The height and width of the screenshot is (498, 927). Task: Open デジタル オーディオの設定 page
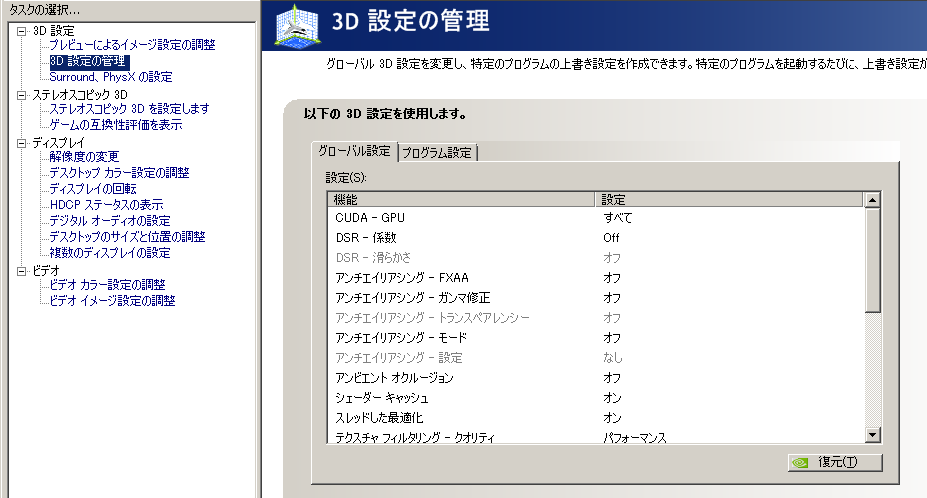pos(110,221)
